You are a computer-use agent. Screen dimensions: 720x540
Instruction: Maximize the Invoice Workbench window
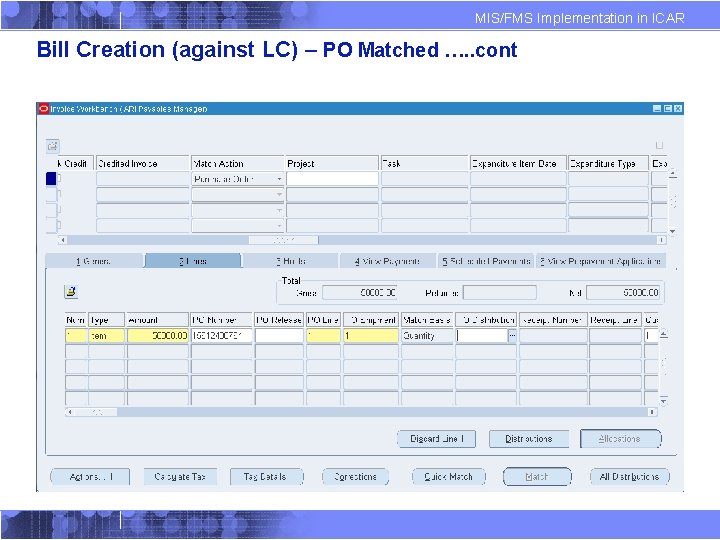[x=668, y=108]
